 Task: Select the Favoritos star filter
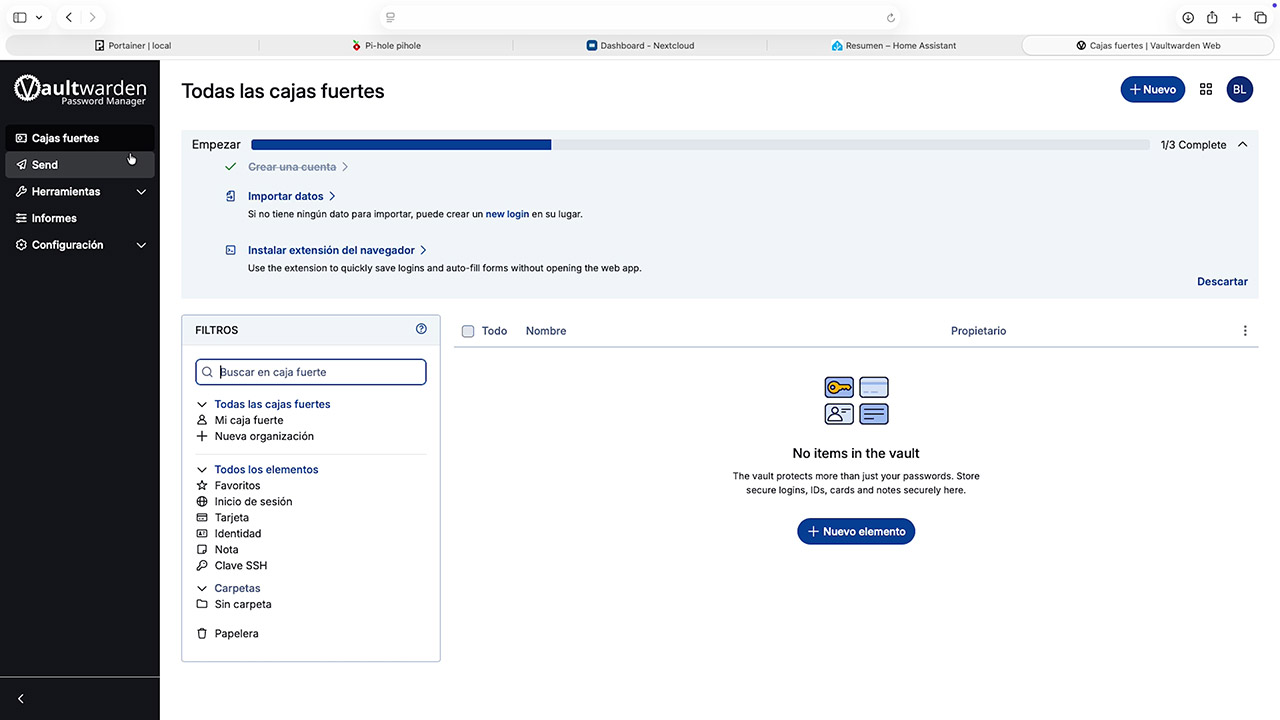coord(237,485)
